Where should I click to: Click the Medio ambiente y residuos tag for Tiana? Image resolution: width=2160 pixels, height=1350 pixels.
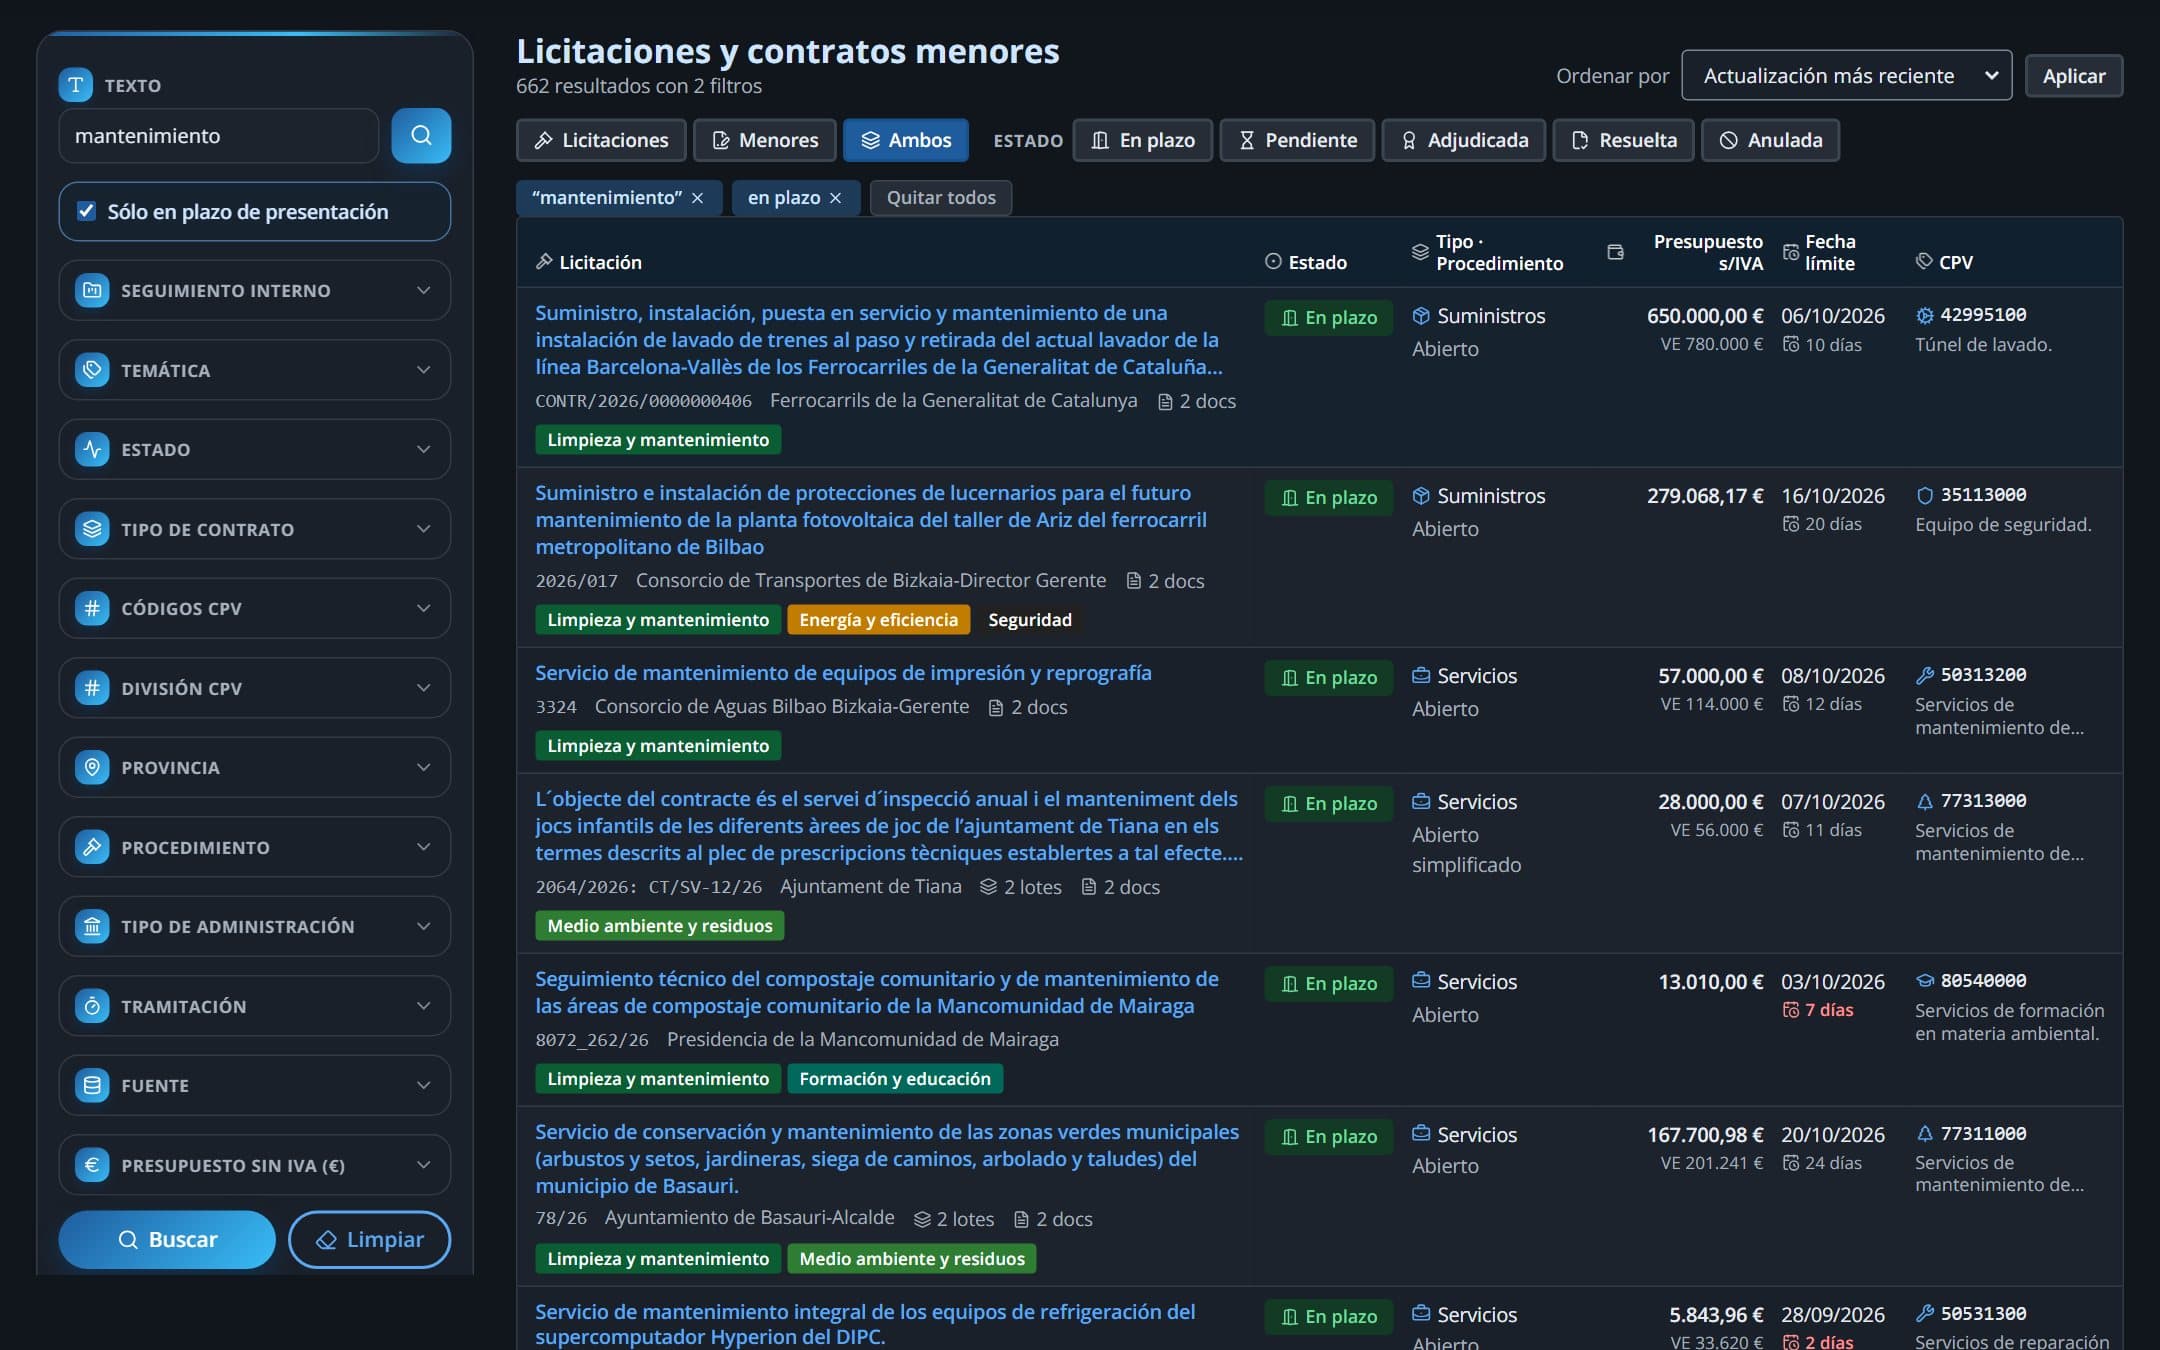click(x=660, y=926)
